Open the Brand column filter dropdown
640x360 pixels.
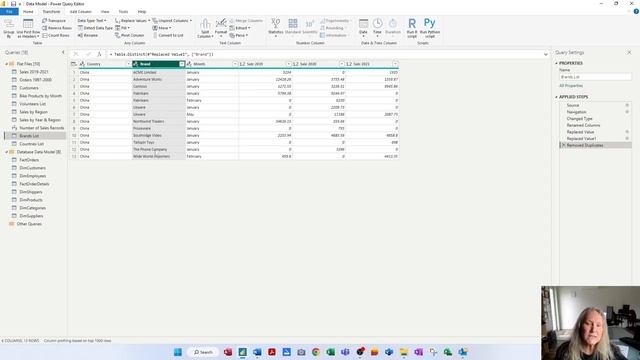[182, 64]
